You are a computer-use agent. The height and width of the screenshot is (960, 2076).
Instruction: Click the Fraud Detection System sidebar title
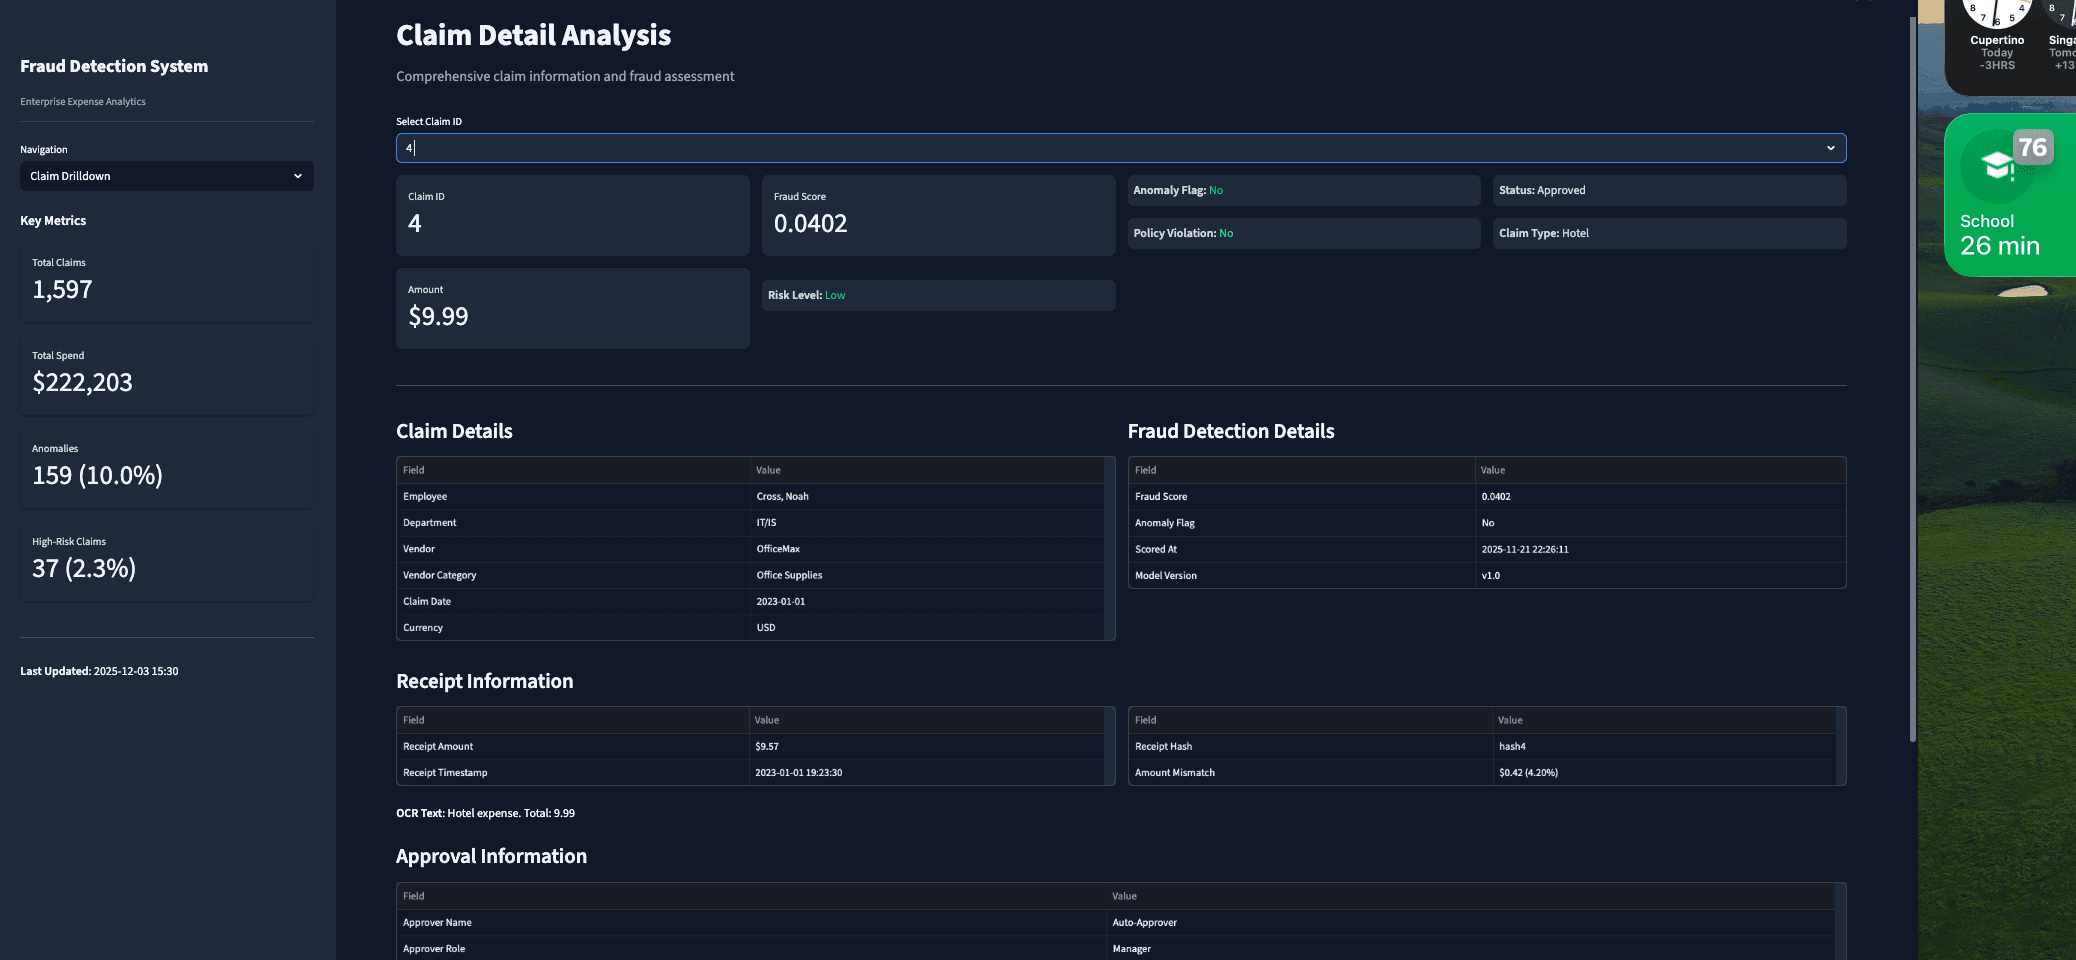pos(114,66)
